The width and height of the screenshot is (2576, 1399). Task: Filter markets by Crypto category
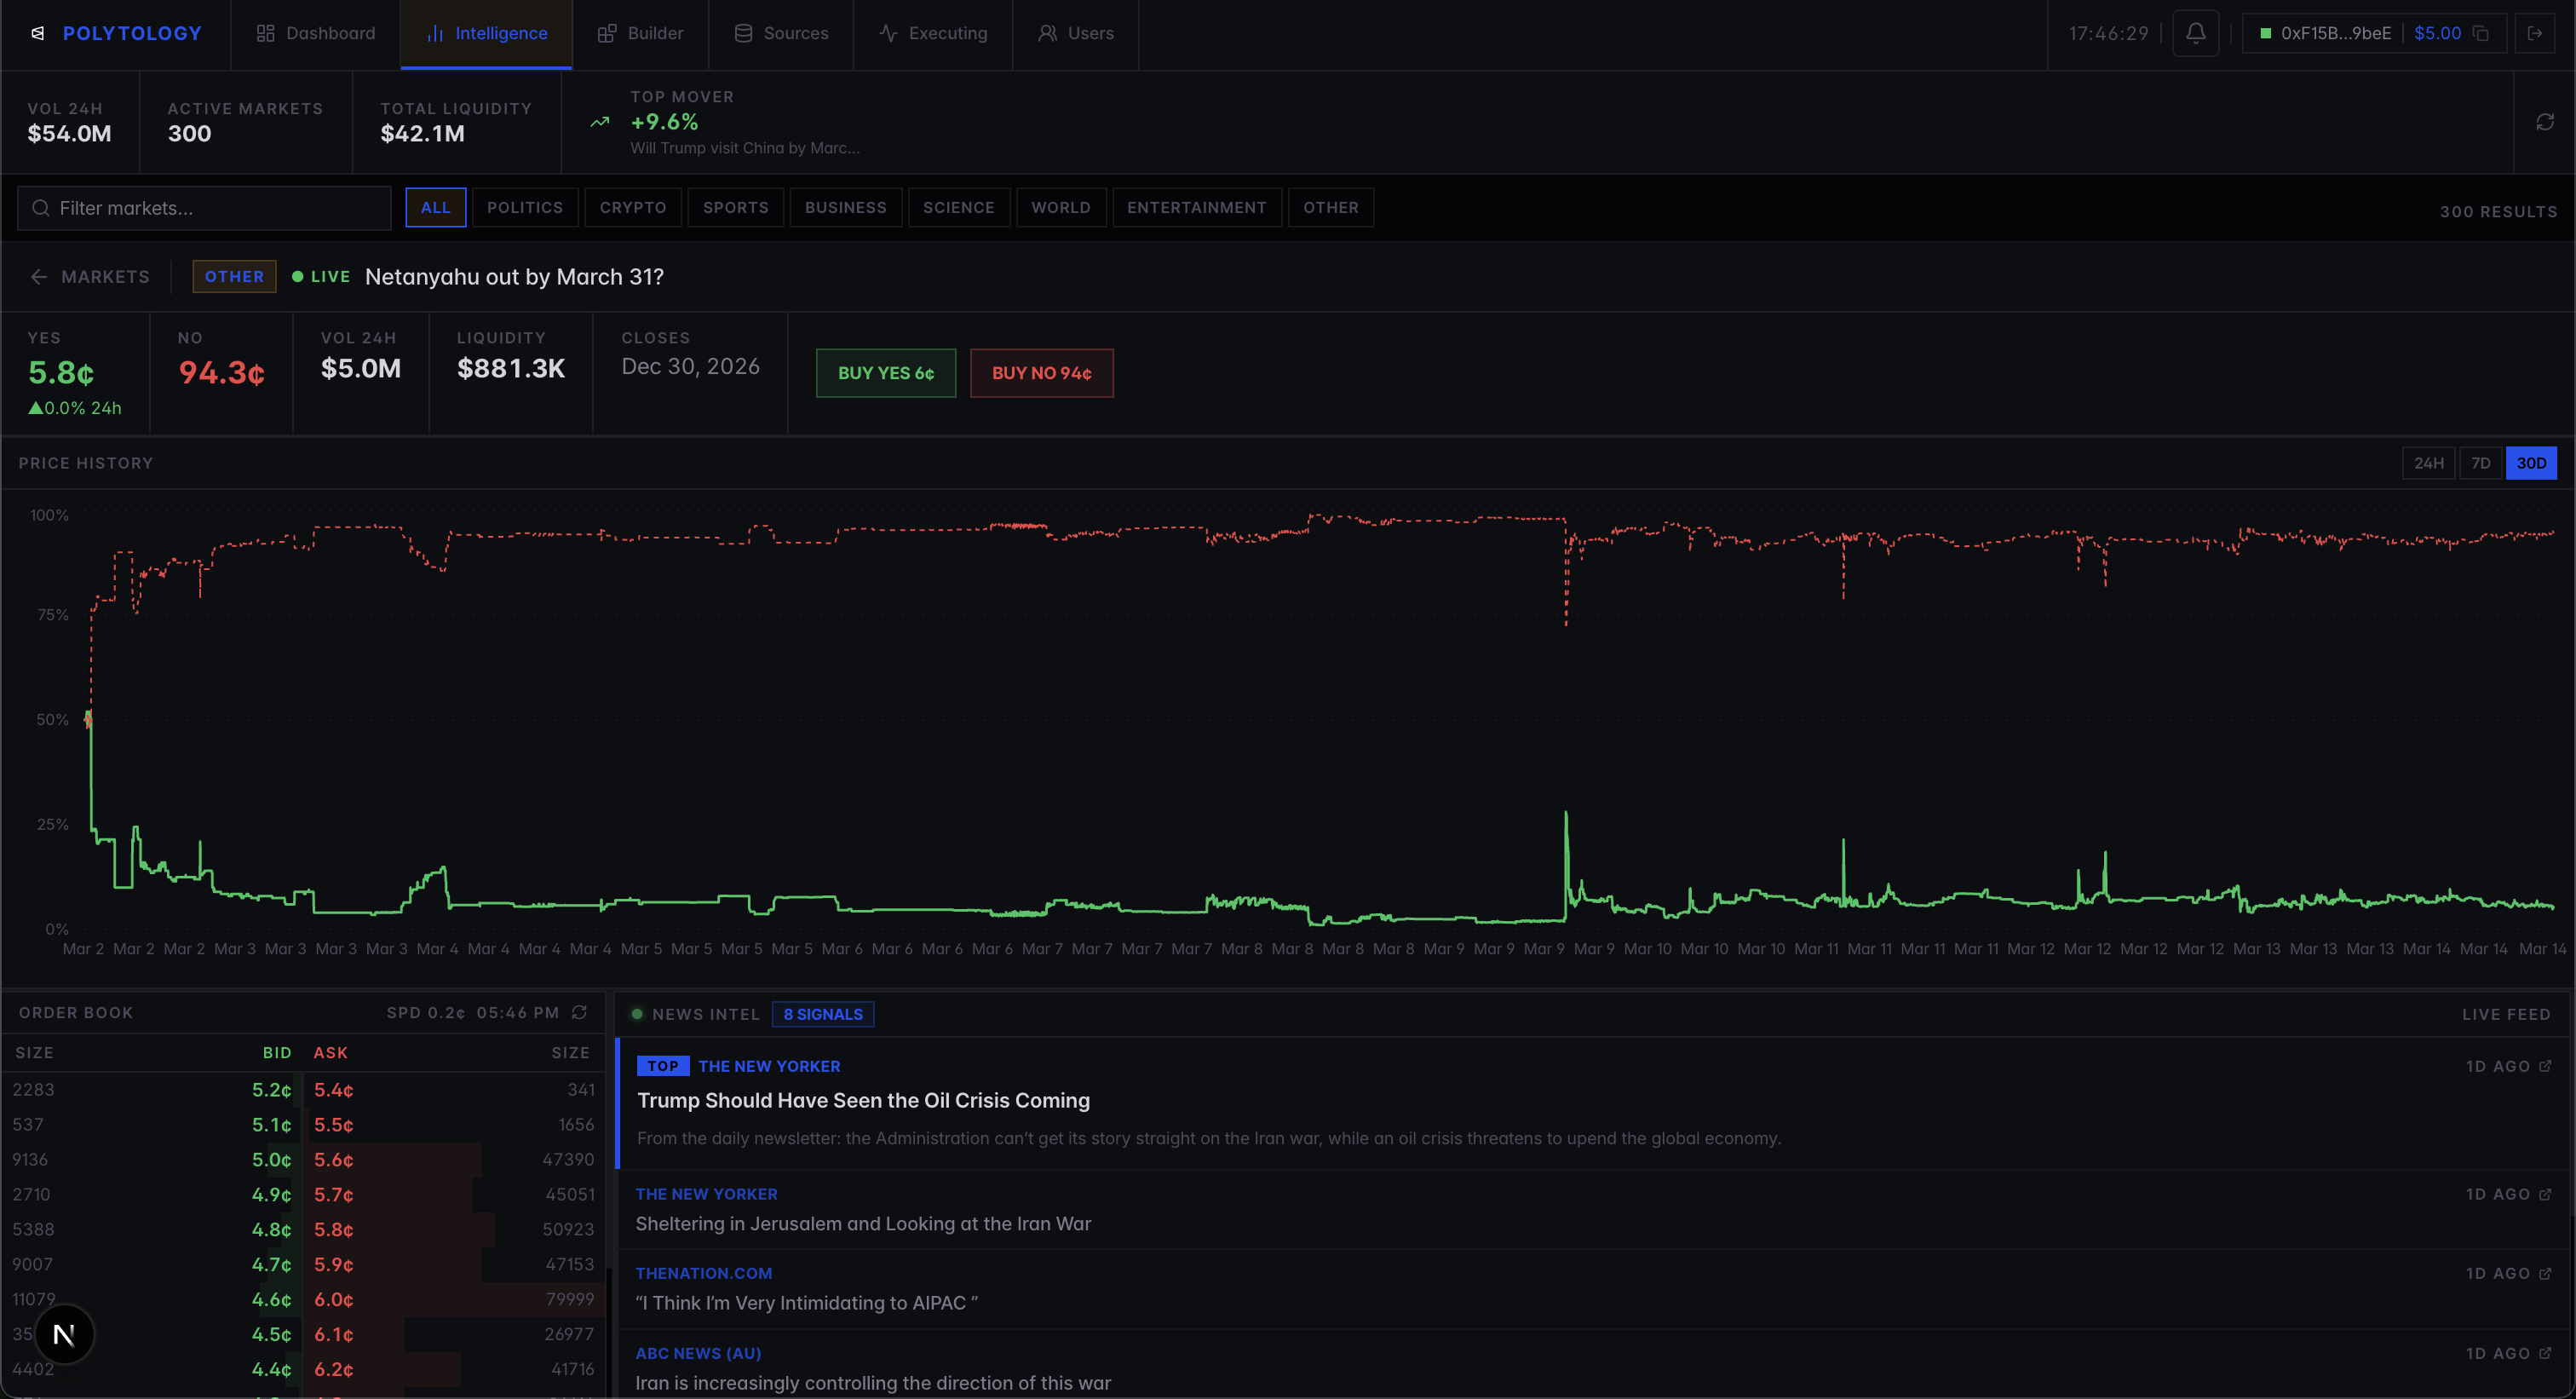(x=633, y=207)
